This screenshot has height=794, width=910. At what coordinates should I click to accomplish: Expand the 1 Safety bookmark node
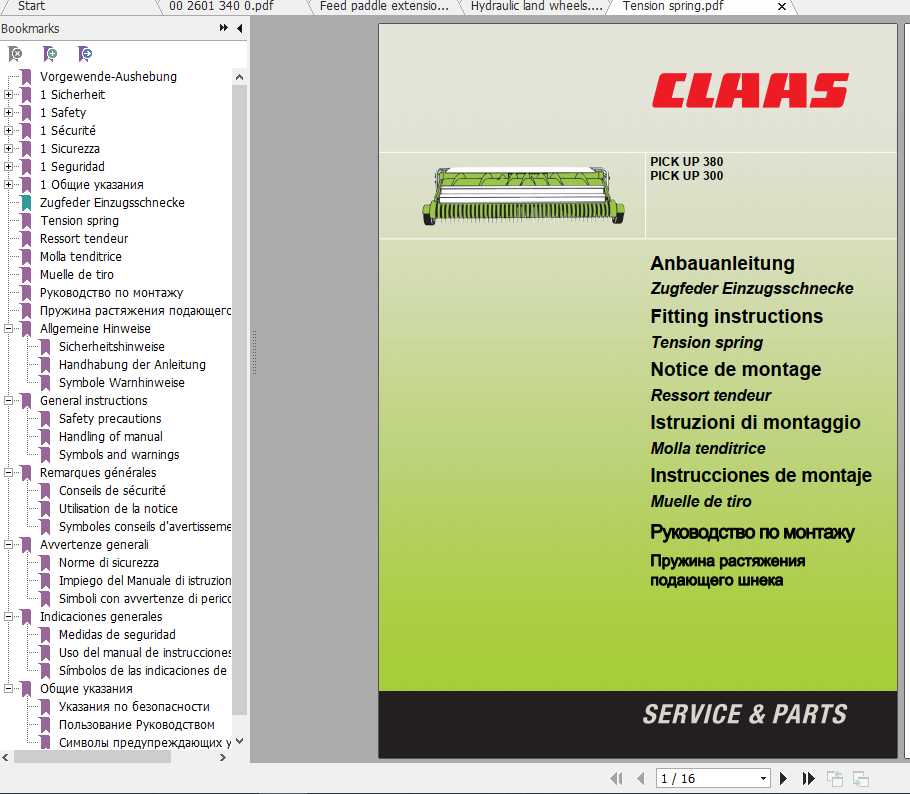pyautogui.click(x=8, y=112)
